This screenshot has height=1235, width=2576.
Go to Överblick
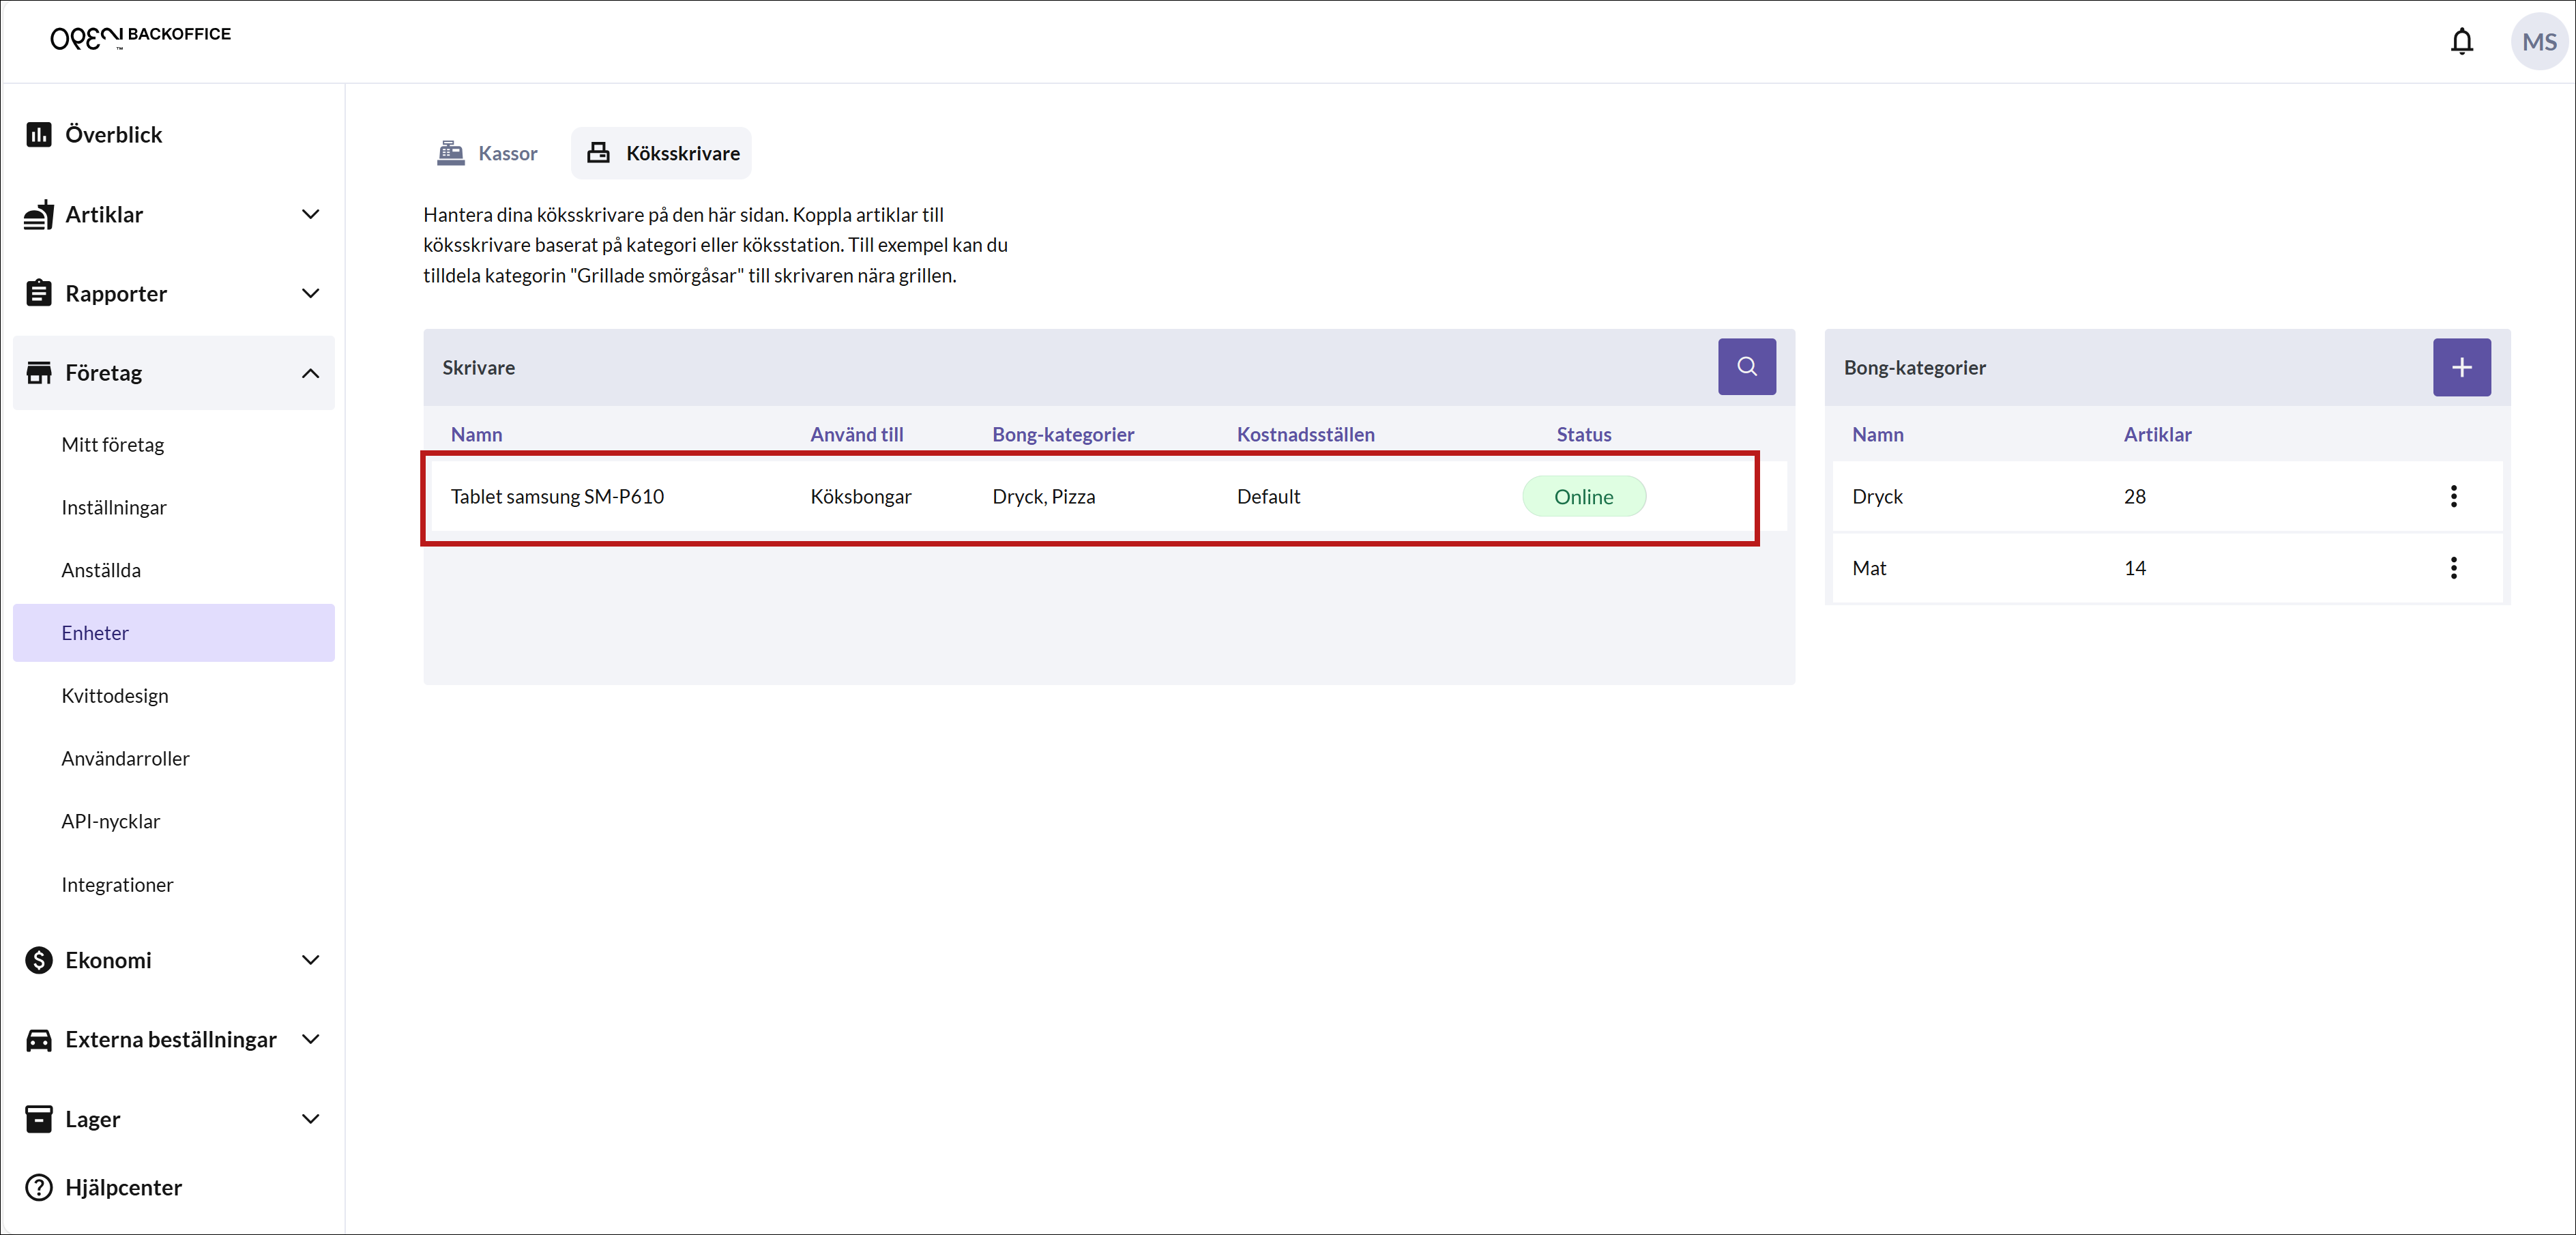pos(113,134)
